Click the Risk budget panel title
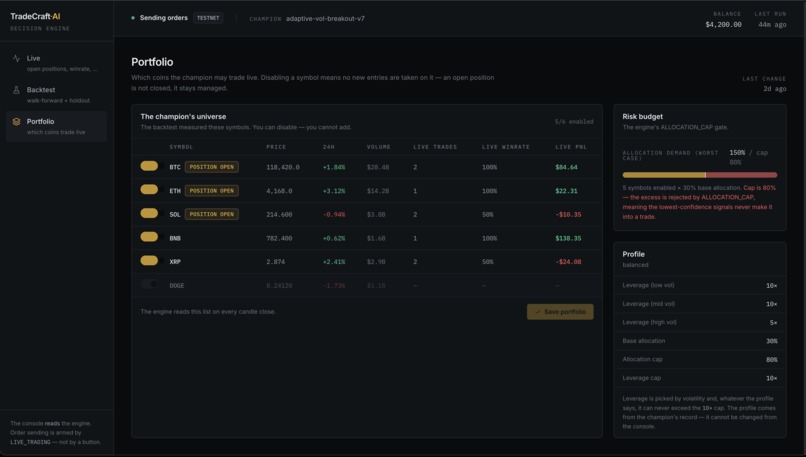The width and height of the screenshot is (806, 457). coord(642,117)
